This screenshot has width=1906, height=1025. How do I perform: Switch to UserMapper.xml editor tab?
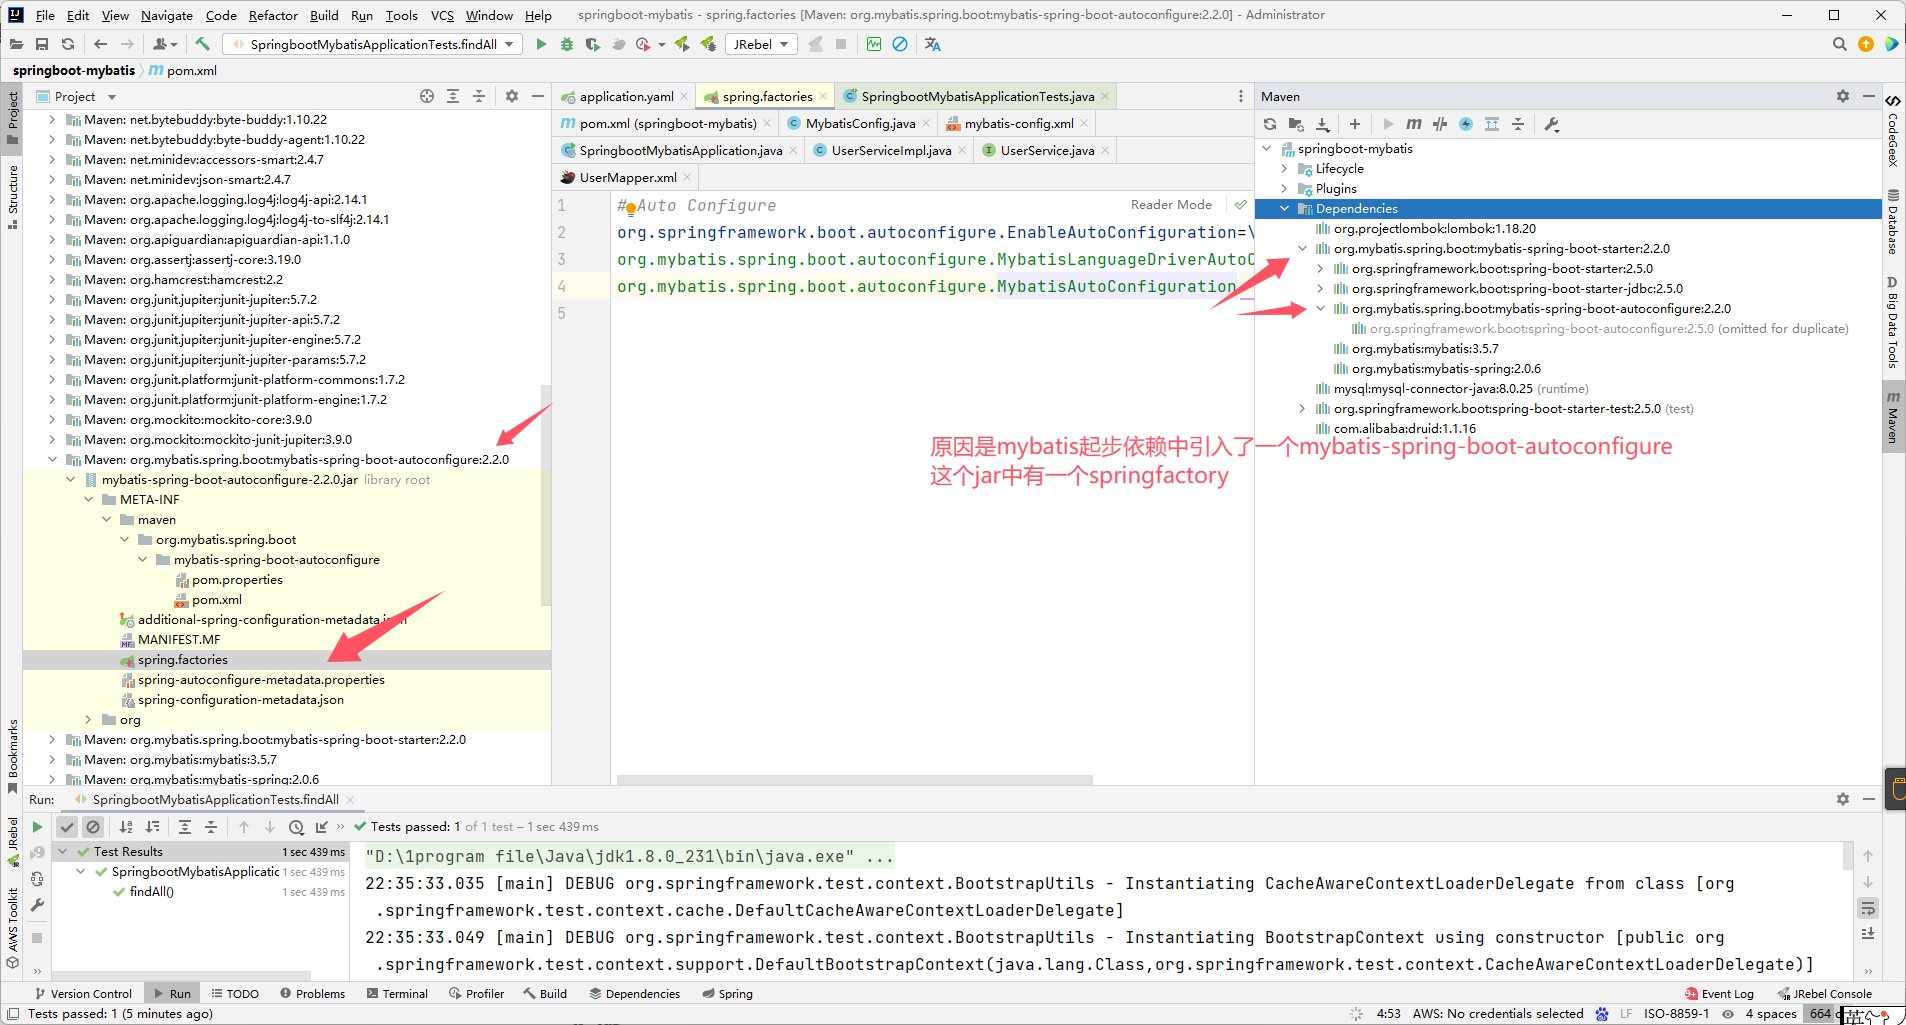[628, 178]
